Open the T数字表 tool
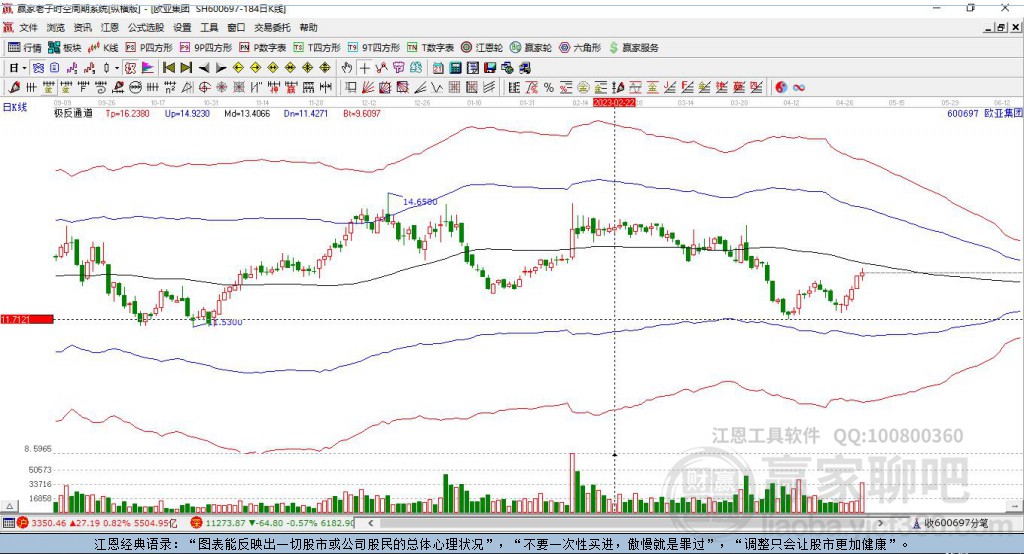The image size is (1024, 554). pyautogui.click(x=430, y=48)
